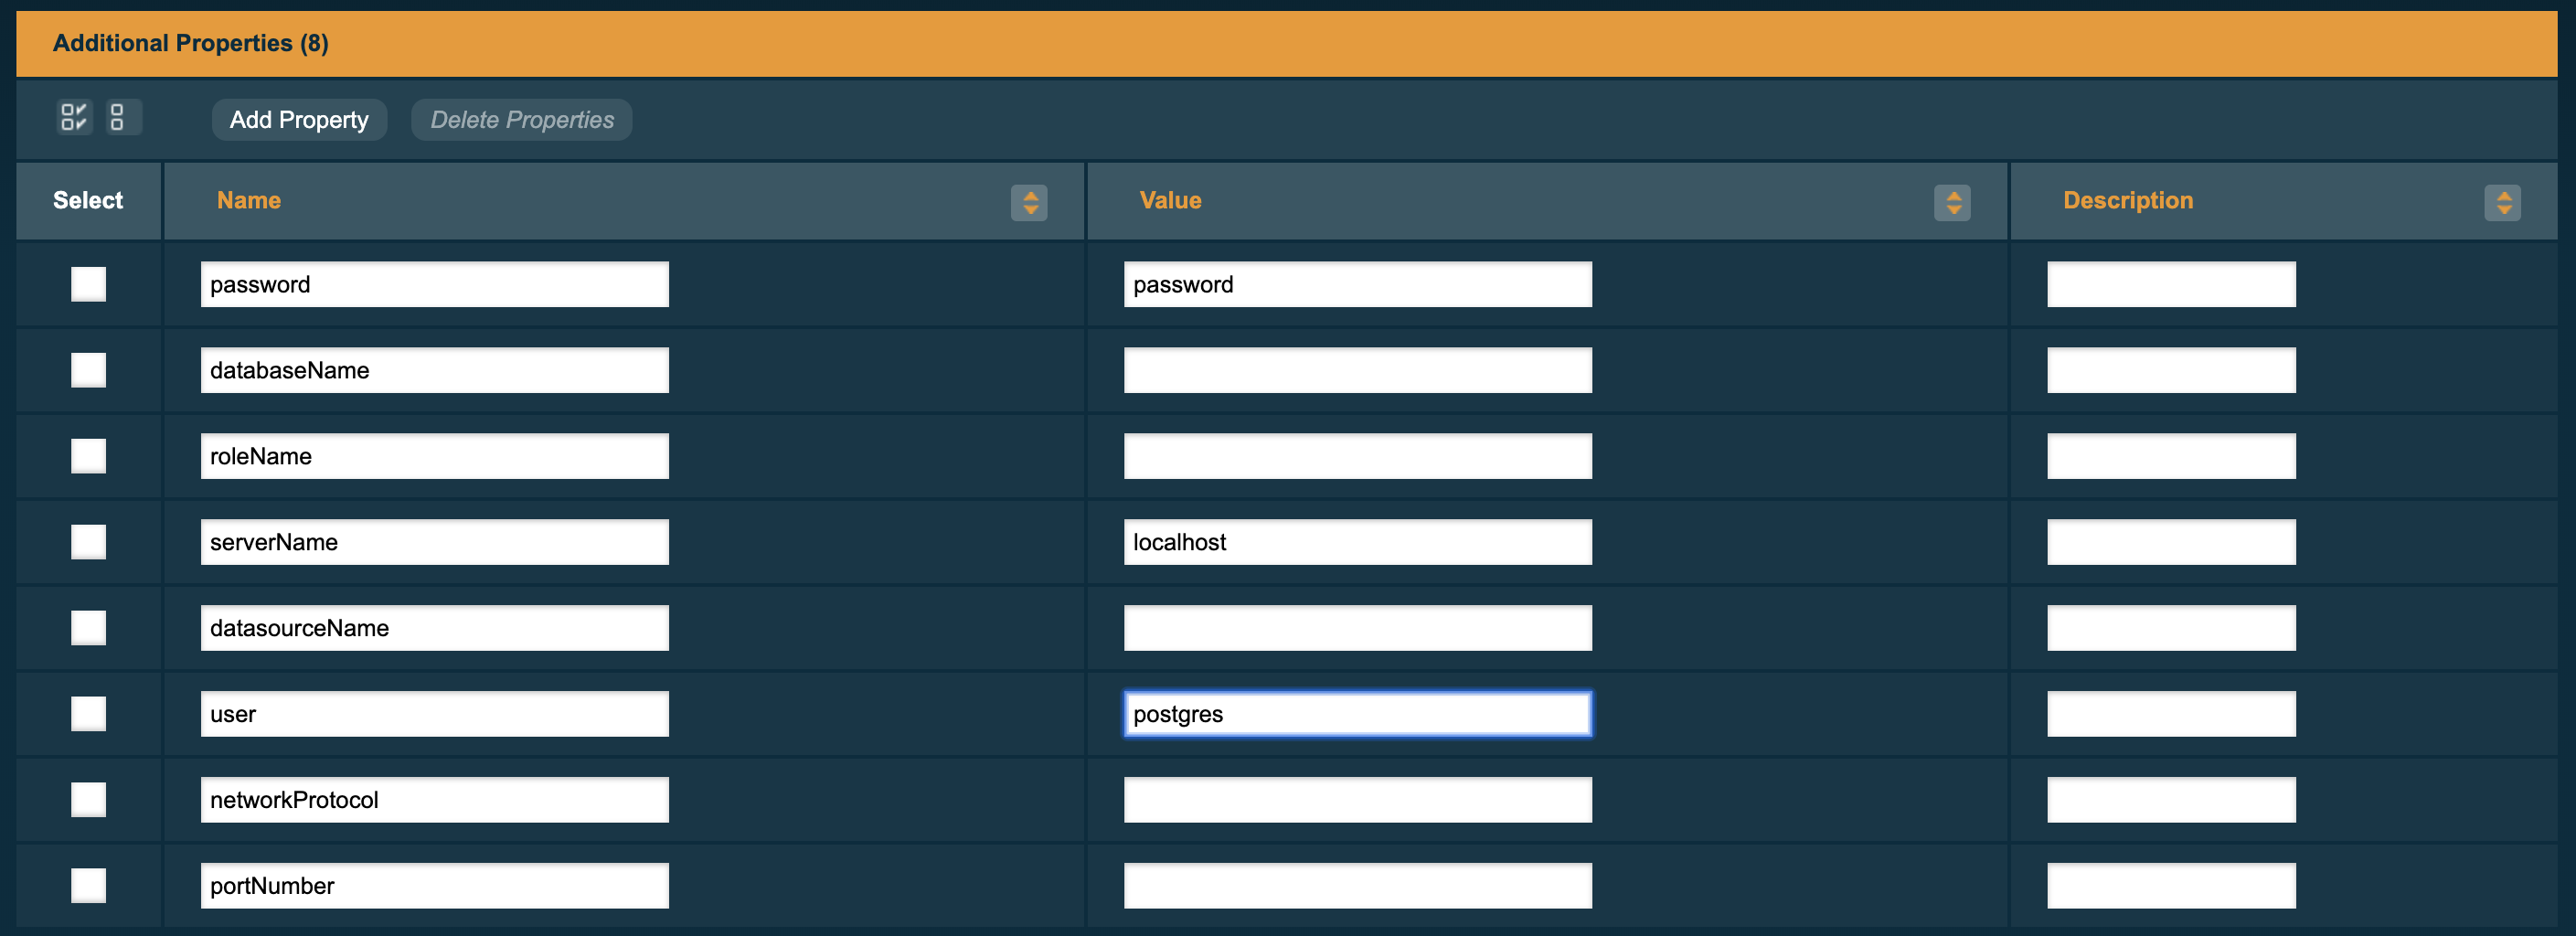The image size is (2576, 936).
Task: Click the Additional Properties (8) header
Action: click(191, 43)
